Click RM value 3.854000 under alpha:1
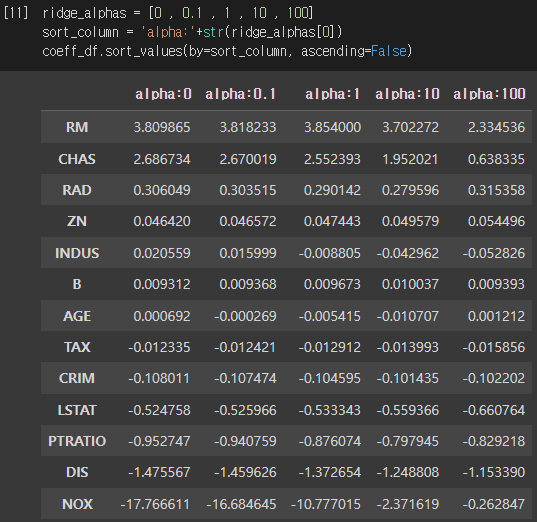 pos(332,127)
